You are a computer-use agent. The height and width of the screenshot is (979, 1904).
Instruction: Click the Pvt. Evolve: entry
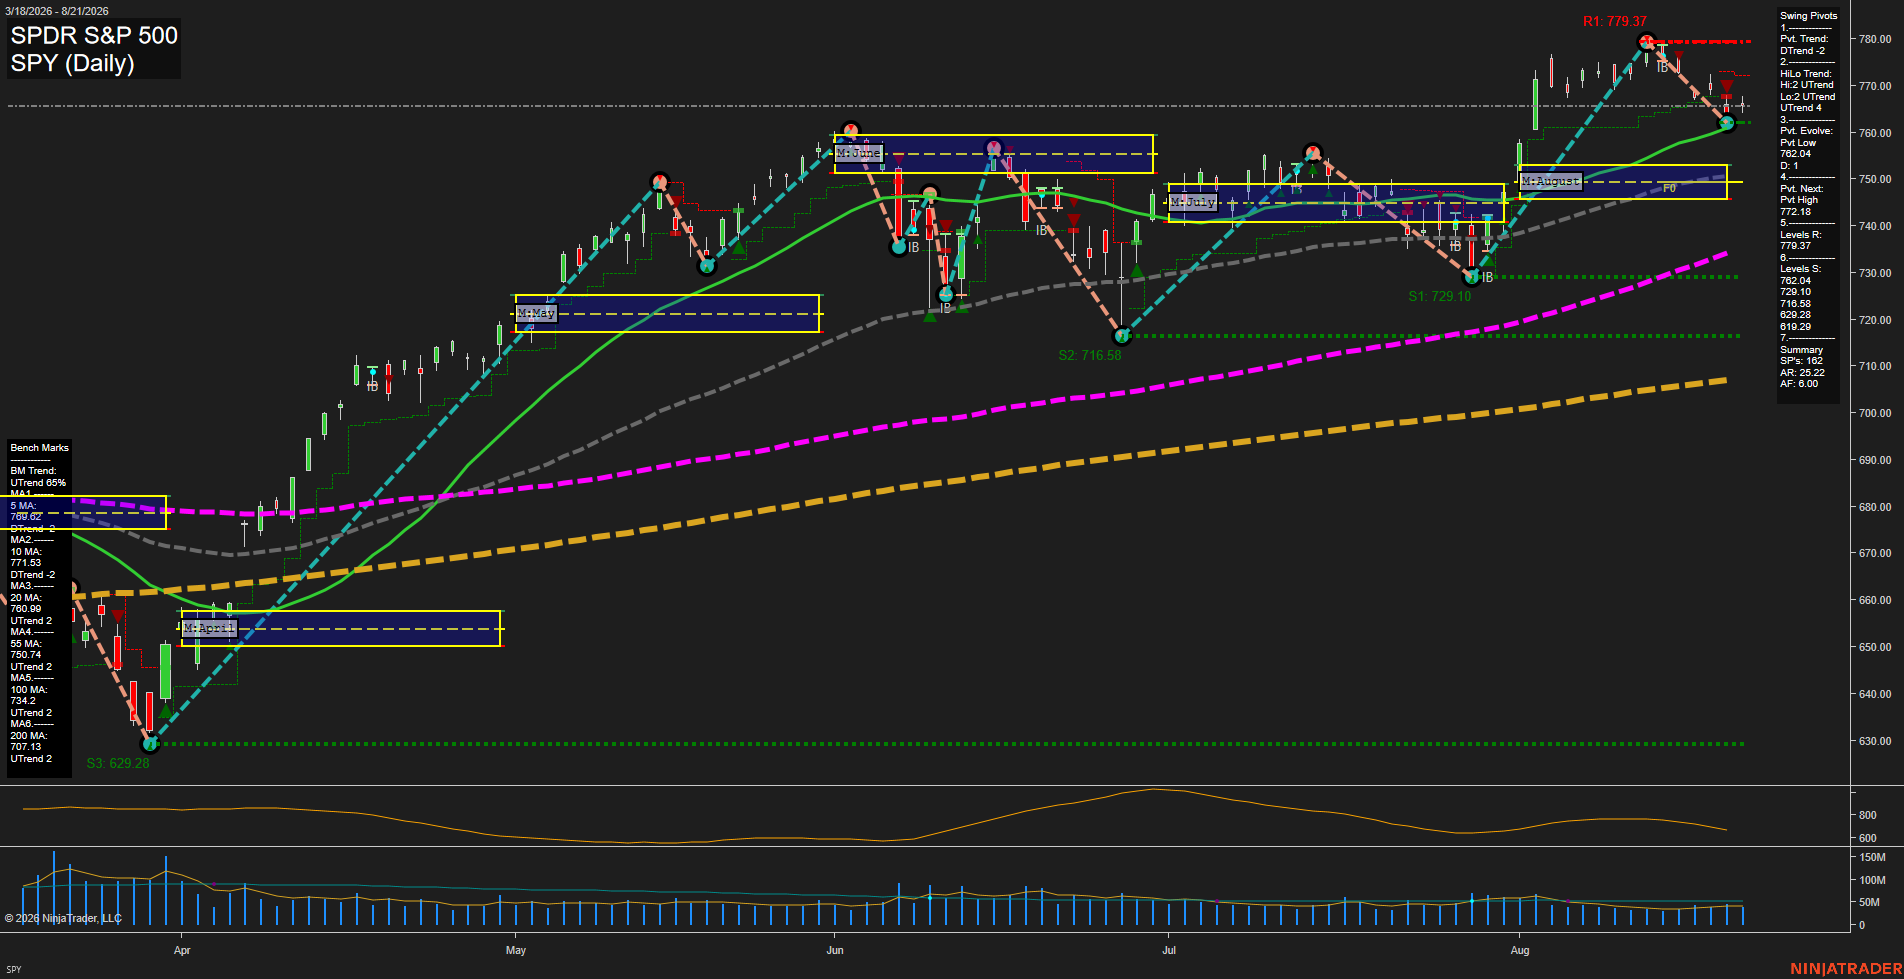tap(1806, 131)
